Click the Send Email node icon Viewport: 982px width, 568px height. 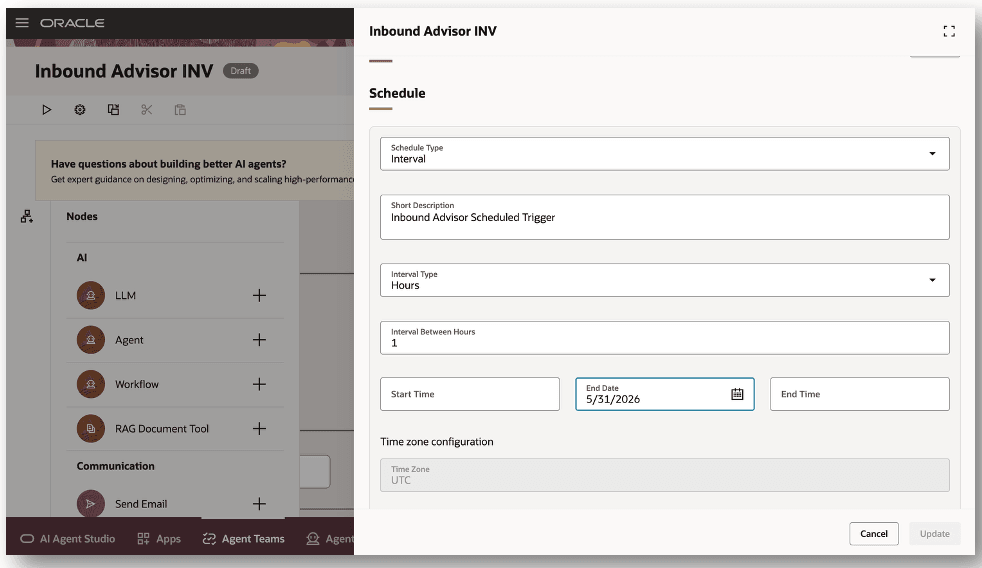[x=91, y=503]
